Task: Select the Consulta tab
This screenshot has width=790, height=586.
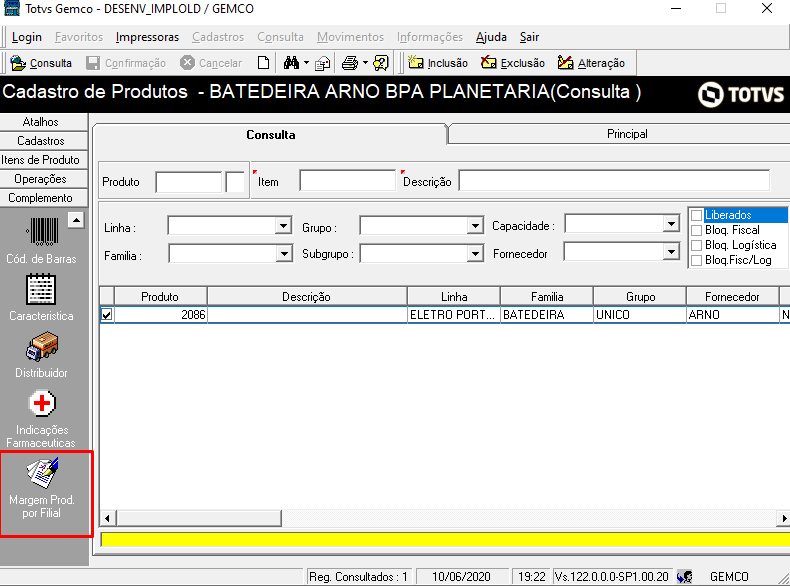Action: 271,135
